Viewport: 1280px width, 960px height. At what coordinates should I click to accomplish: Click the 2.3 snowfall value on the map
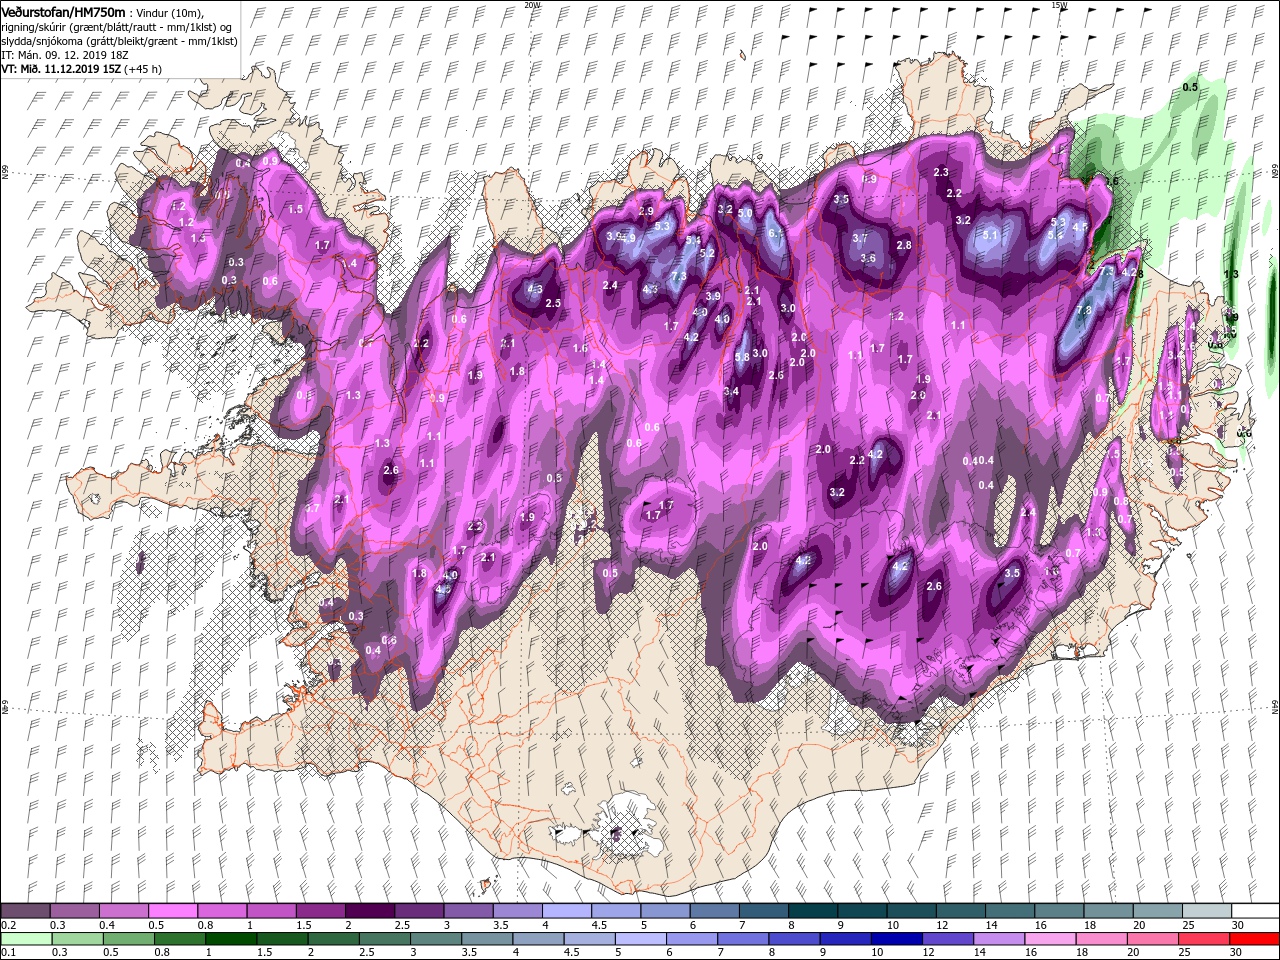[x=941, y=172]
